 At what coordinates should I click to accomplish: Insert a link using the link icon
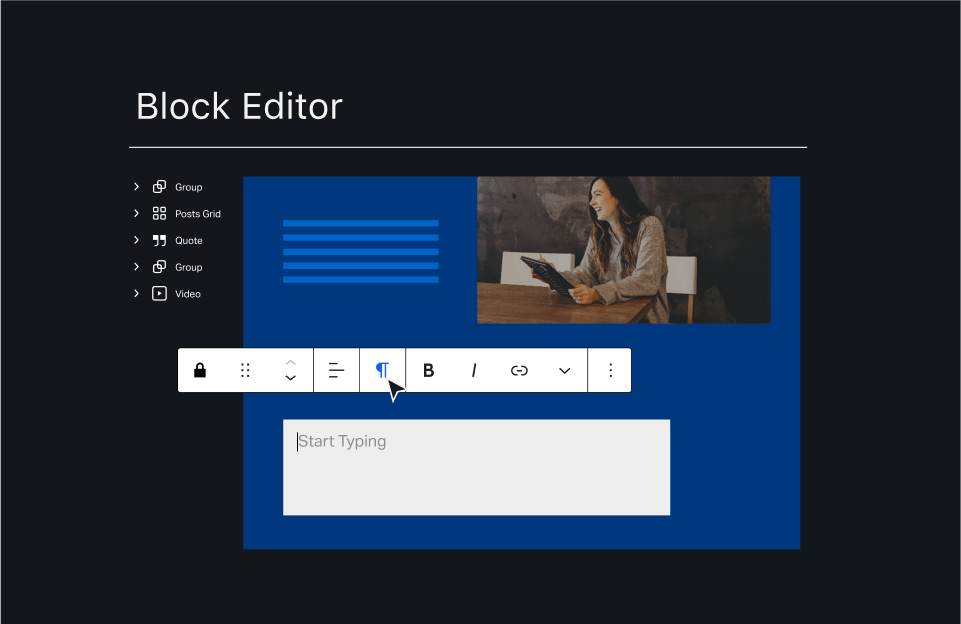coord(519,370)
